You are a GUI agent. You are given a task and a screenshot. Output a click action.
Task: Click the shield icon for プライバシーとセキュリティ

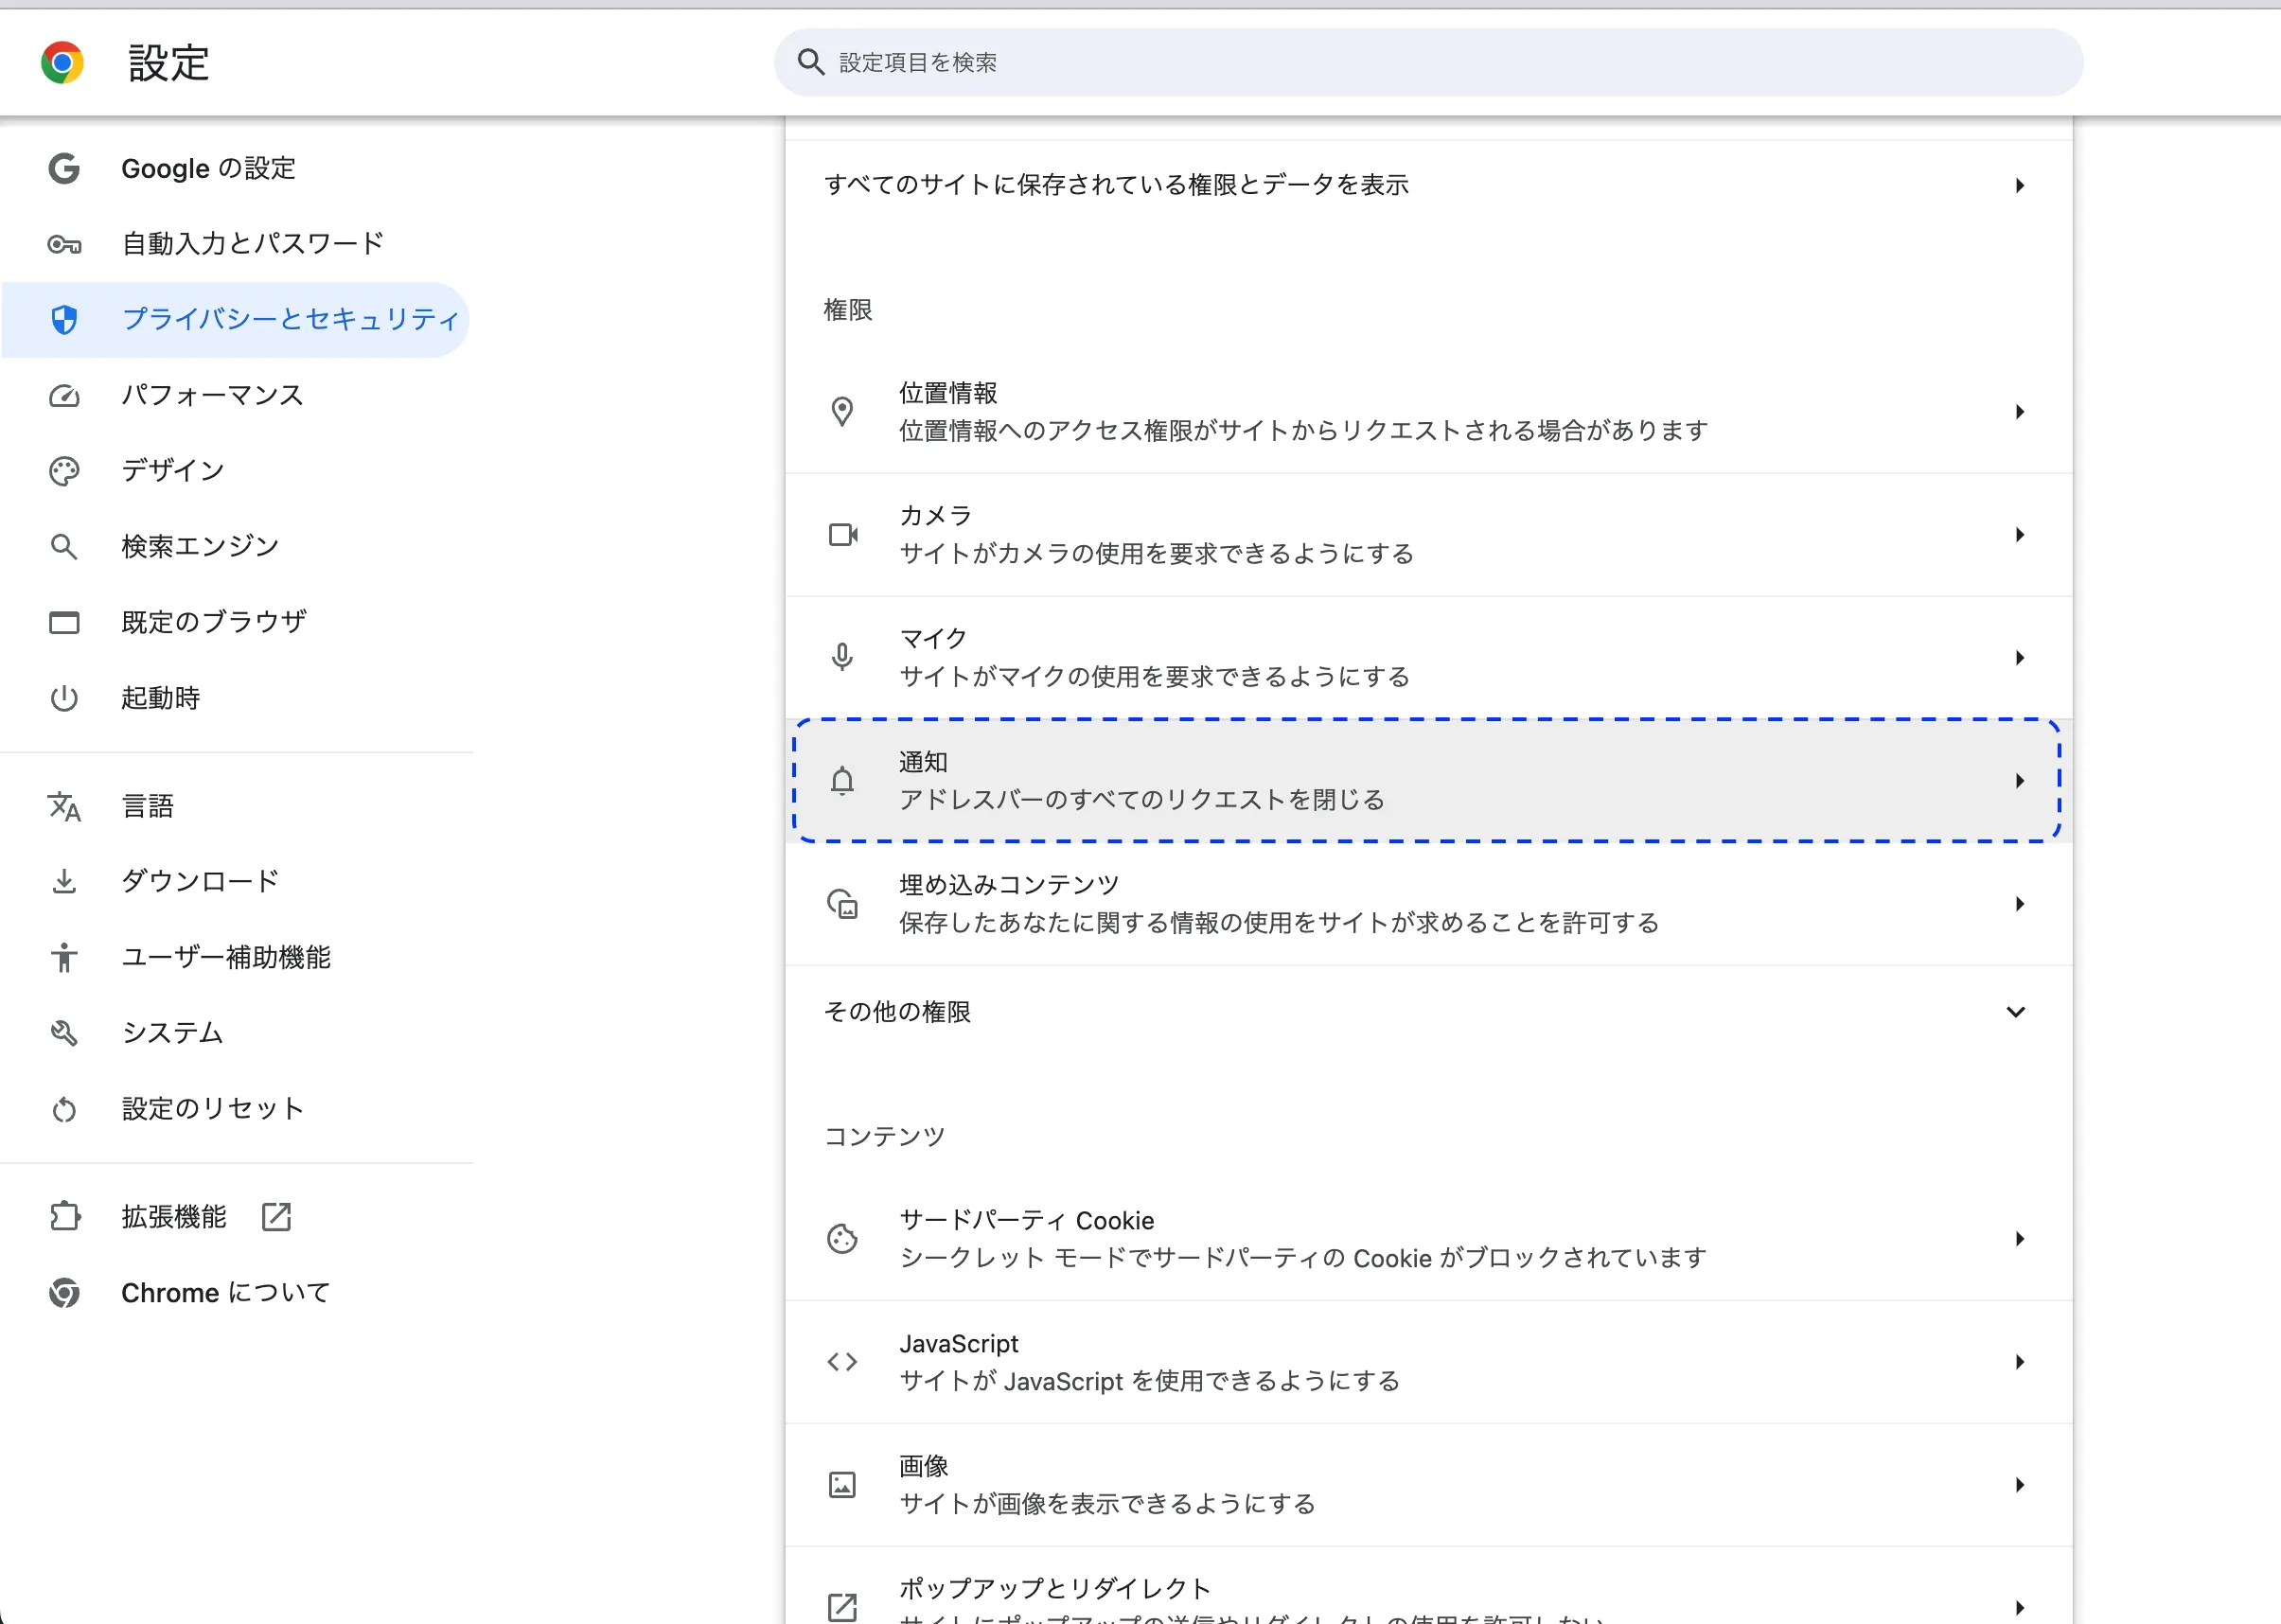click(64, 320)
